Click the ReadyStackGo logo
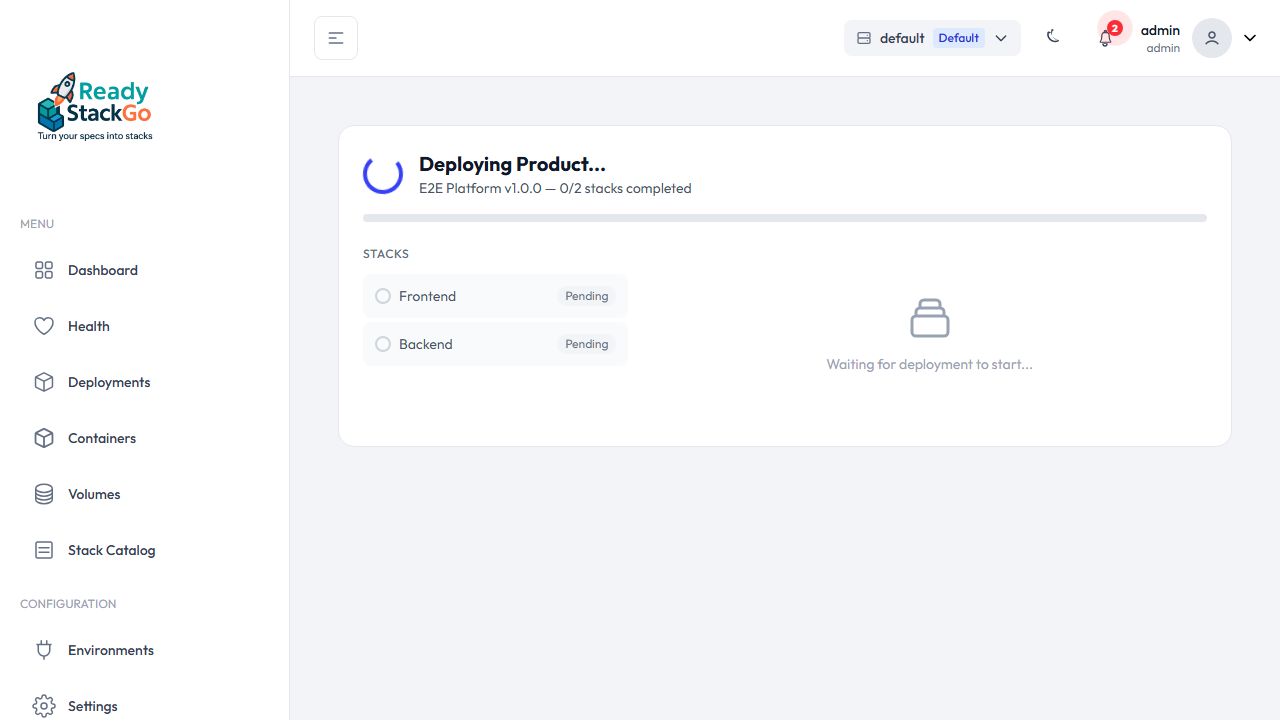Viewport: 1280px width, 720px height. [x=94, y=105]
